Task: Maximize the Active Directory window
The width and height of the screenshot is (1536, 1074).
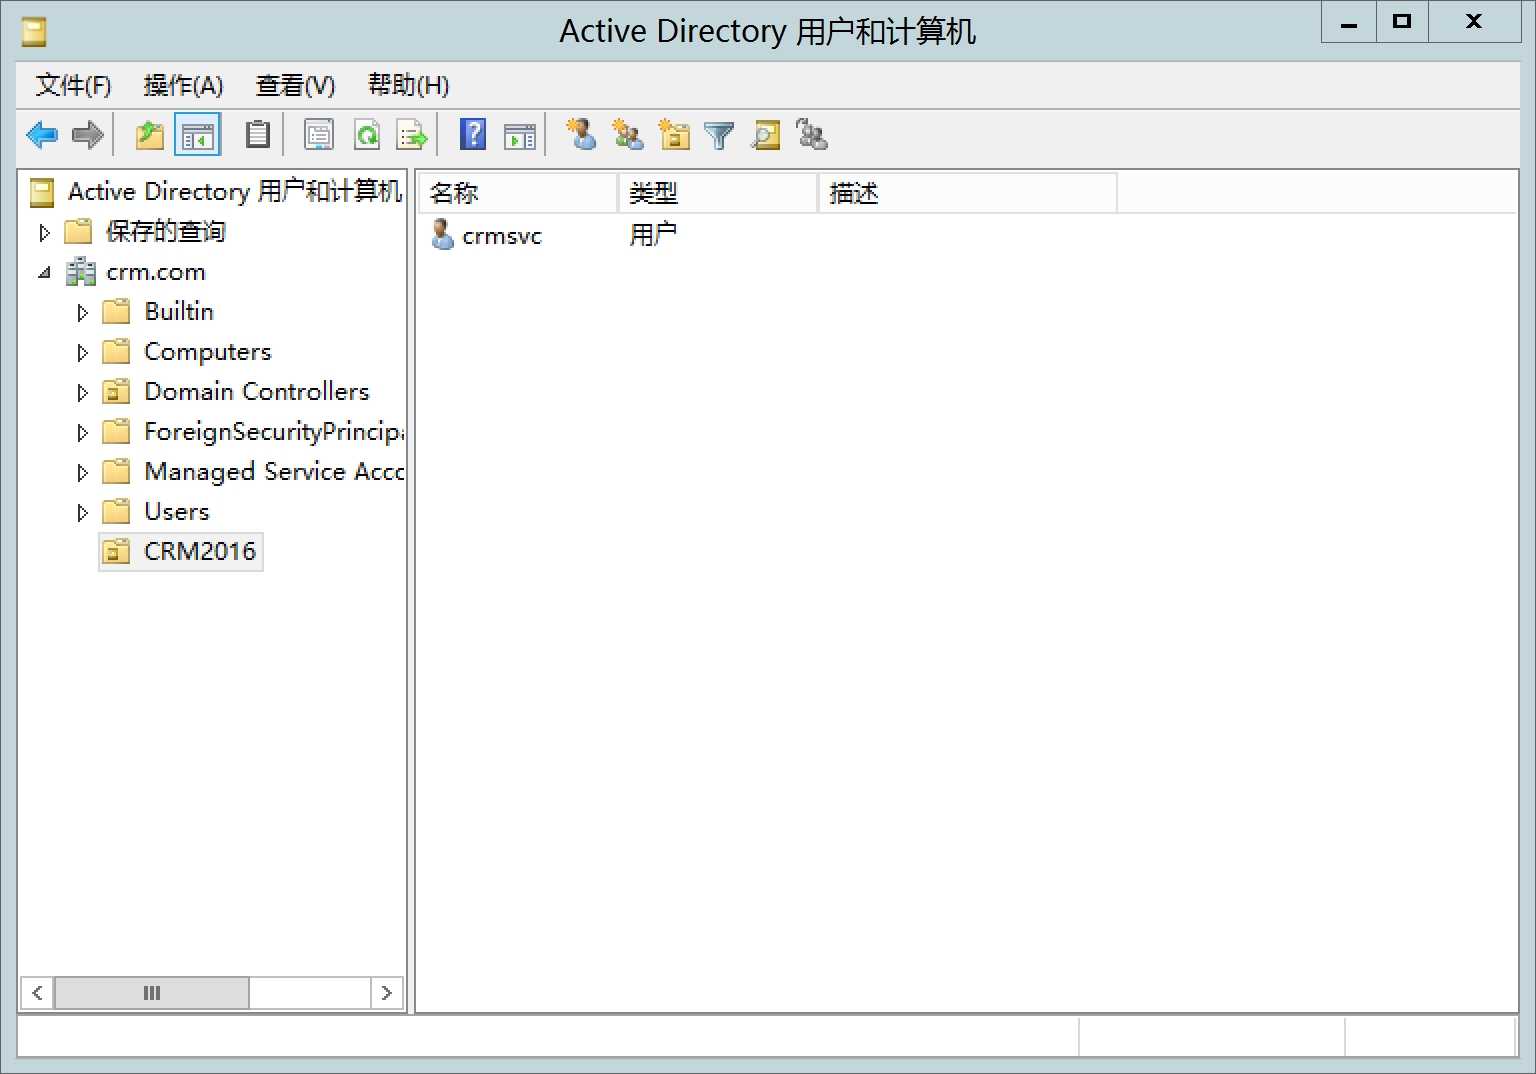Action: click(x=1402, y=22)
